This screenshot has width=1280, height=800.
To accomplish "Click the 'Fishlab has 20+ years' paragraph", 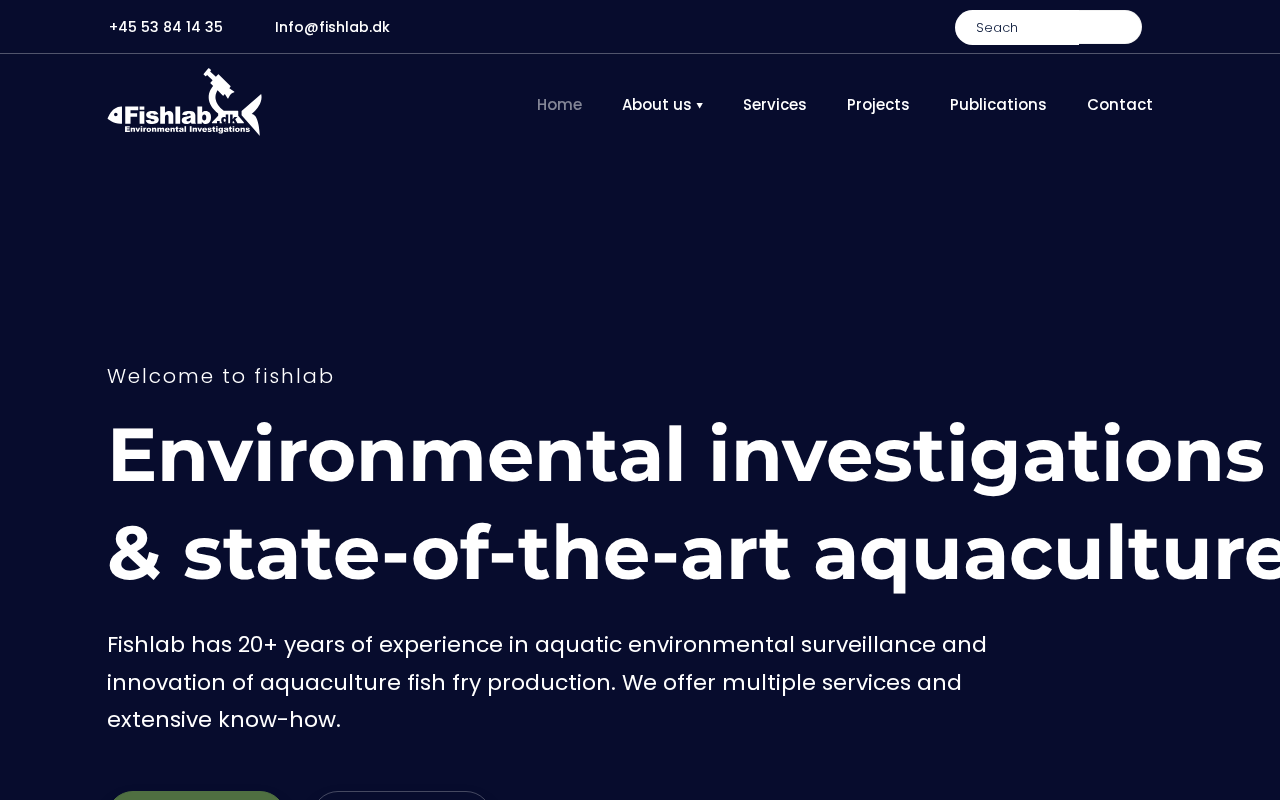I will (547, 682).
